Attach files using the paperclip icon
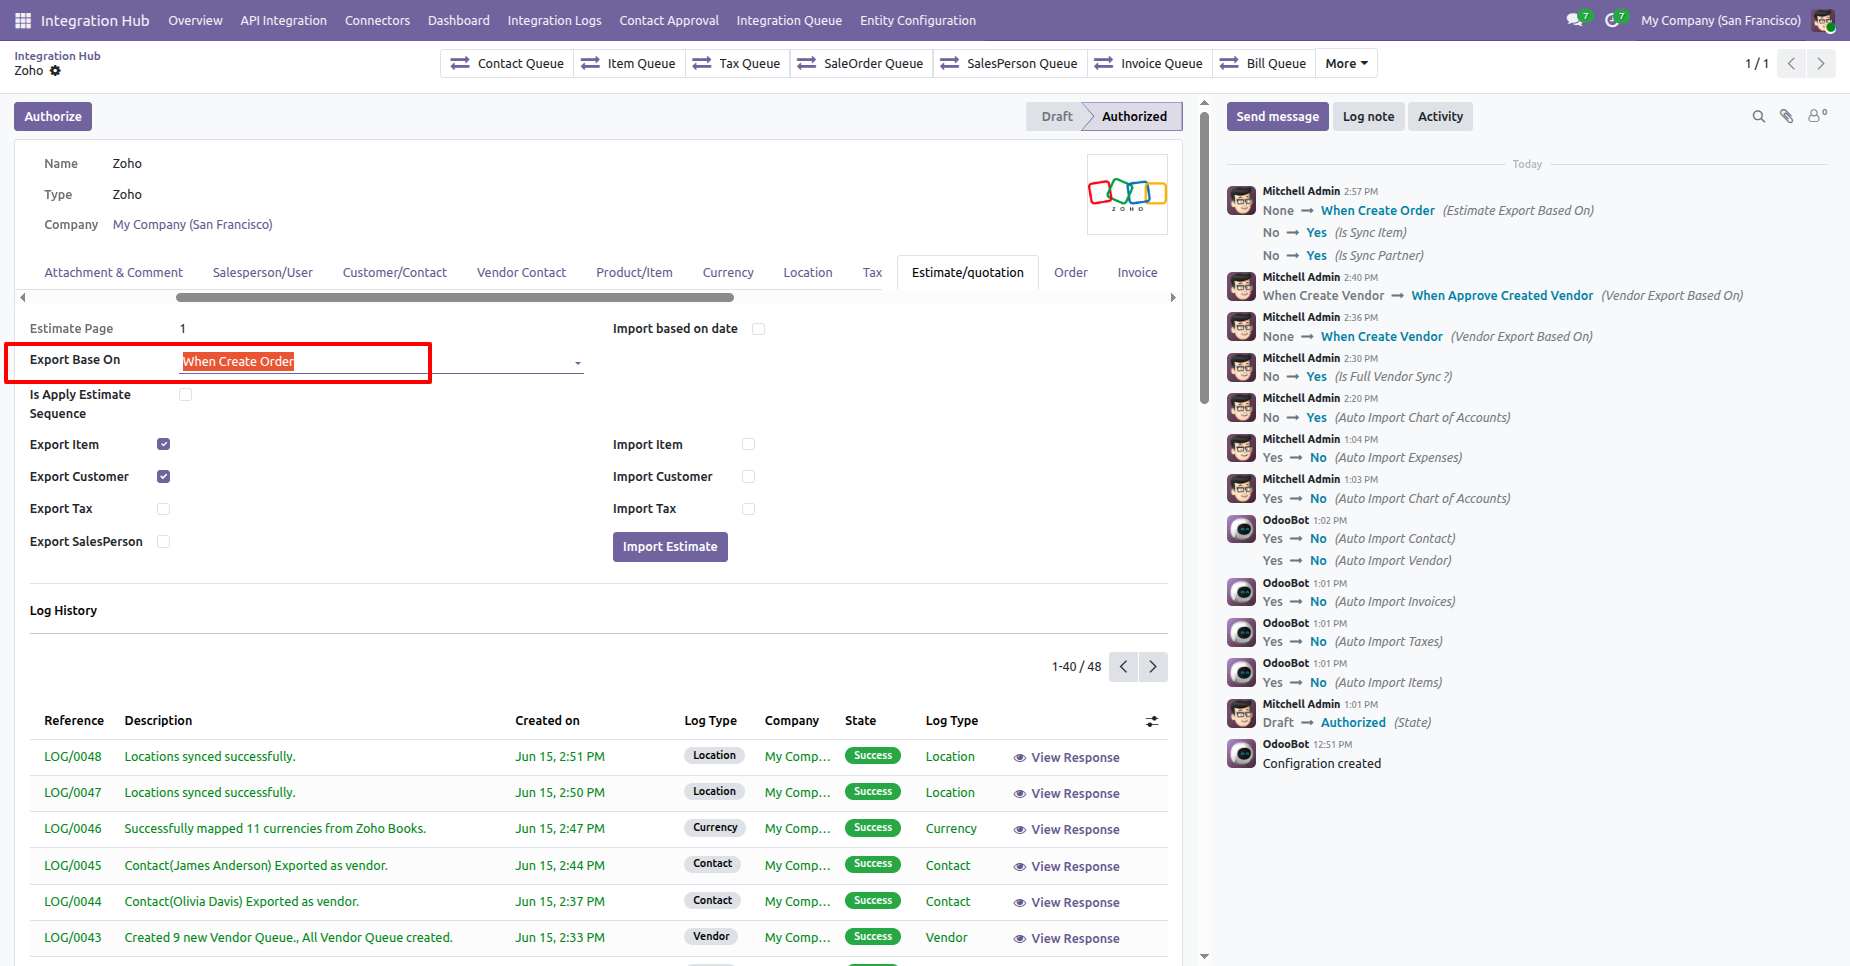 [x=1786, y=117]
